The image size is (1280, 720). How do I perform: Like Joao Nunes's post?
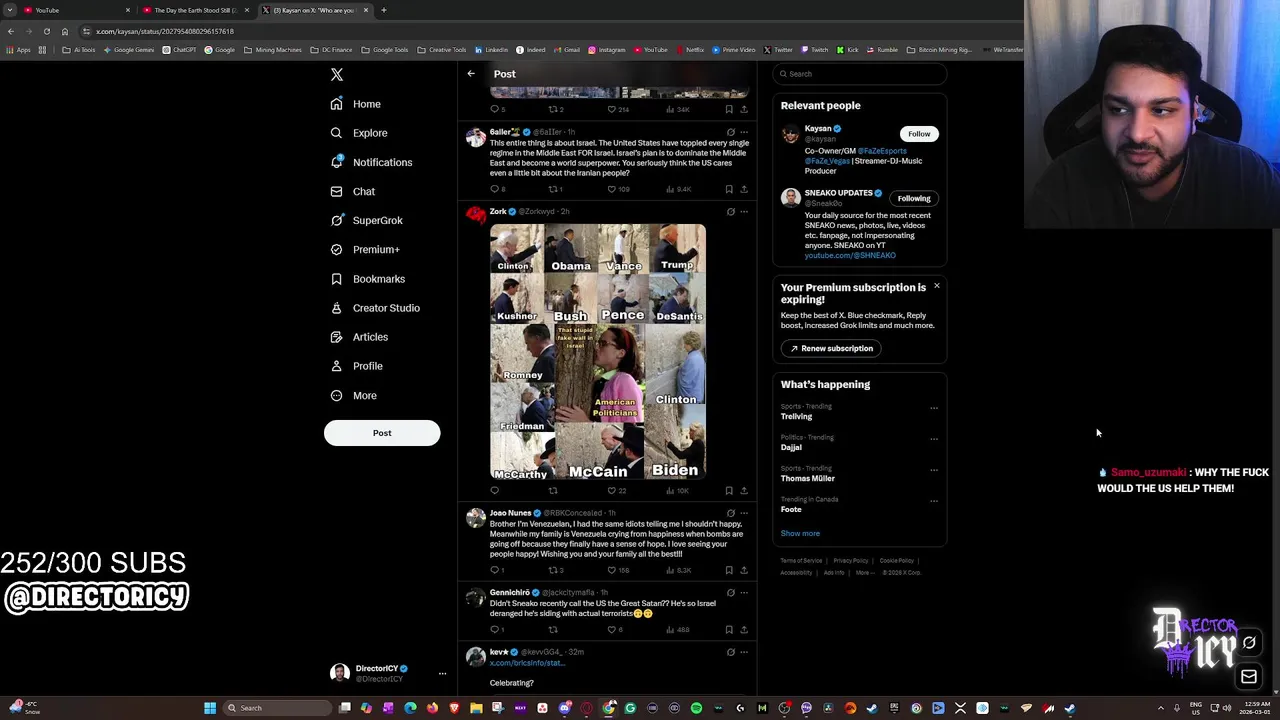(x=620, y=570)
